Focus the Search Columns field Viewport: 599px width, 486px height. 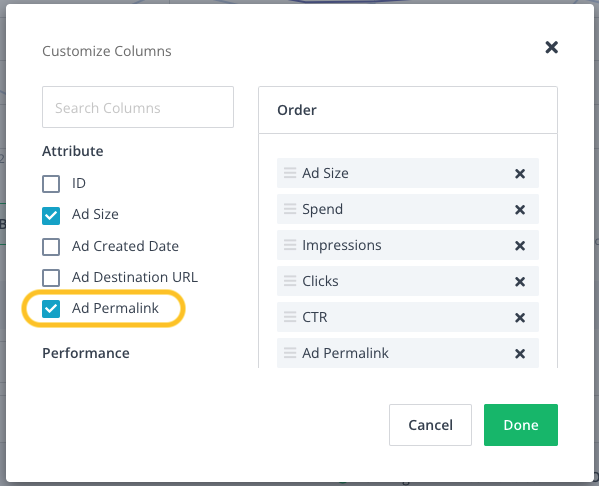pyautogui.click(x=138, y=107)
